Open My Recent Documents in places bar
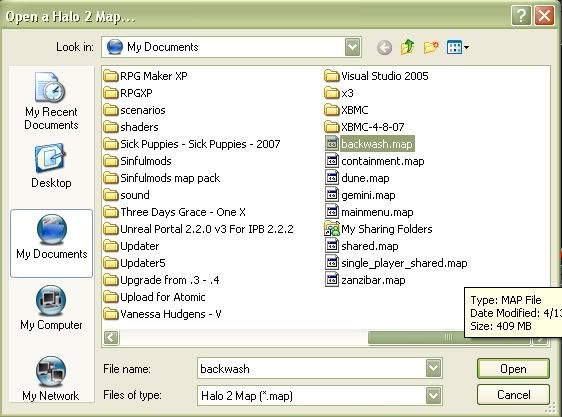Viewport: 562px width, 417px height. click(51, 101)
